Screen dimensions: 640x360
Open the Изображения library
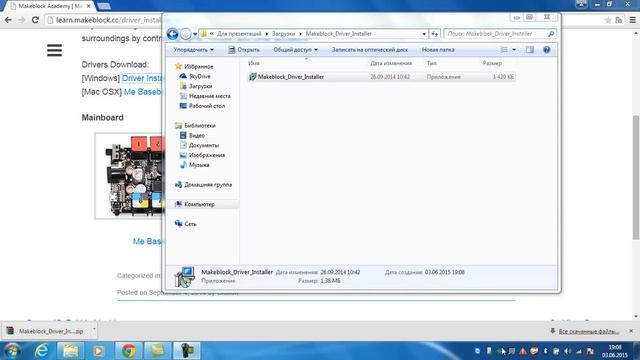(x=202, y=155)
